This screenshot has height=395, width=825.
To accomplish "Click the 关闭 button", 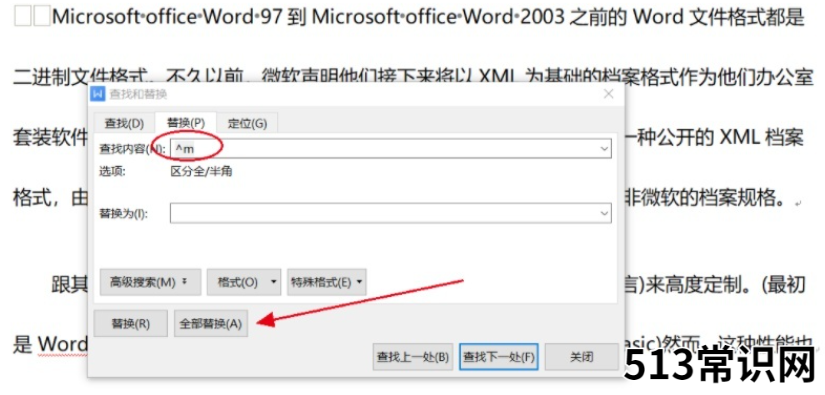I will 581,357.
